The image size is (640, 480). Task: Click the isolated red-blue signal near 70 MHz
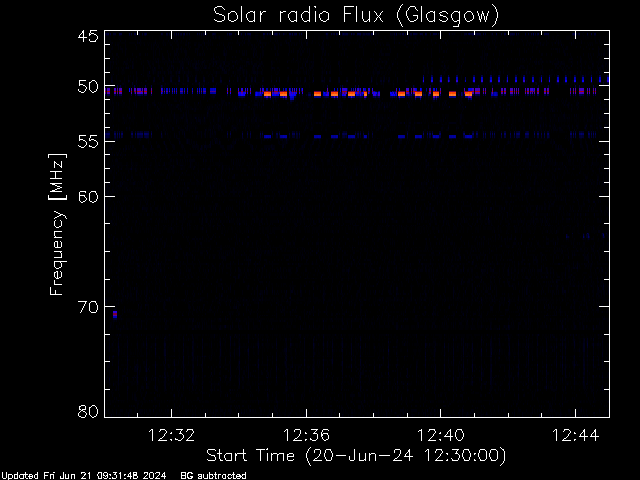115,314
